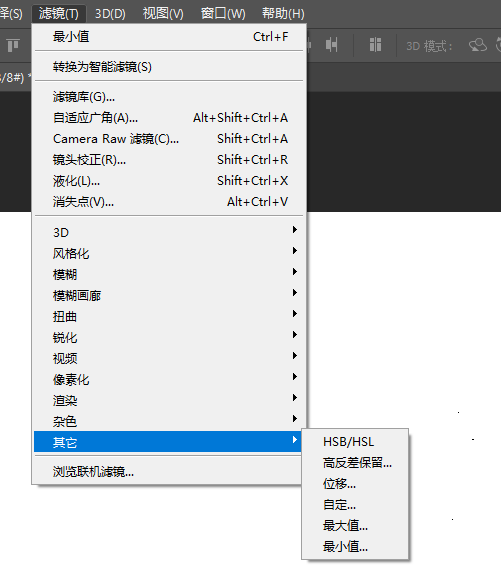501x587 pixels.
Task: Open the 窗口(W) menu
Action: point(223,14)
